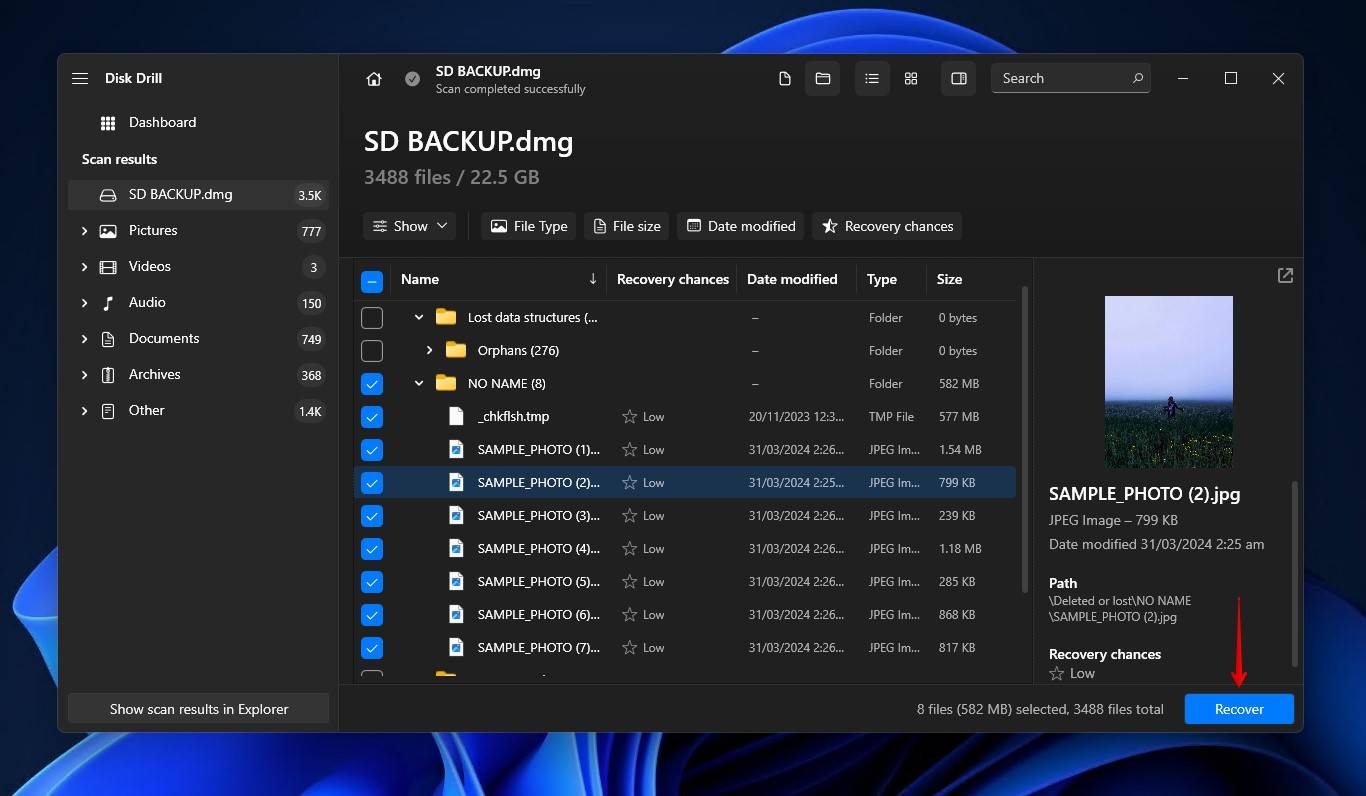
Task: Toggle the preview pane icon
Action: [959, 78]
